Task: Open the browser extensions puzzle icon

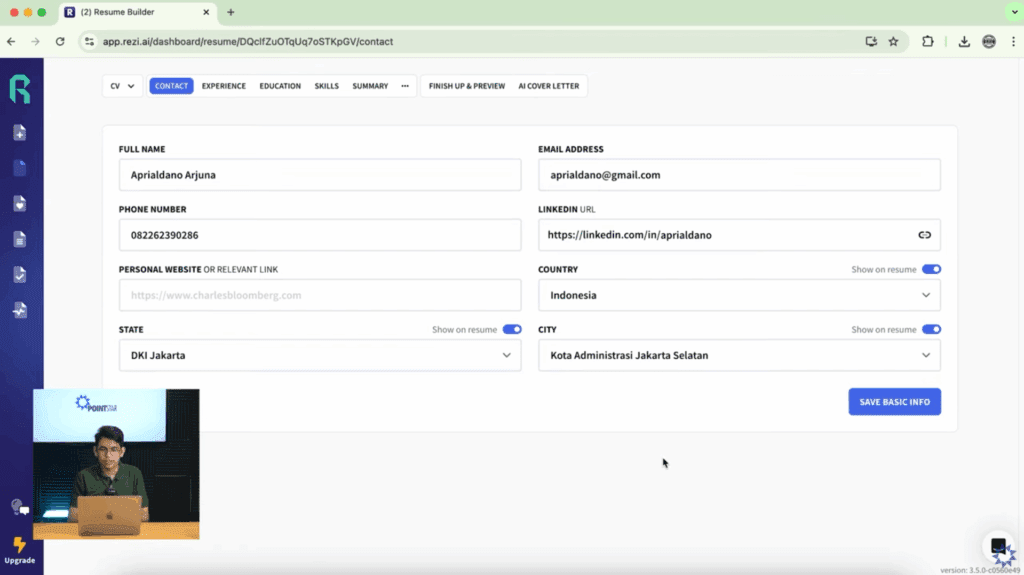Action: click(928, 41)
